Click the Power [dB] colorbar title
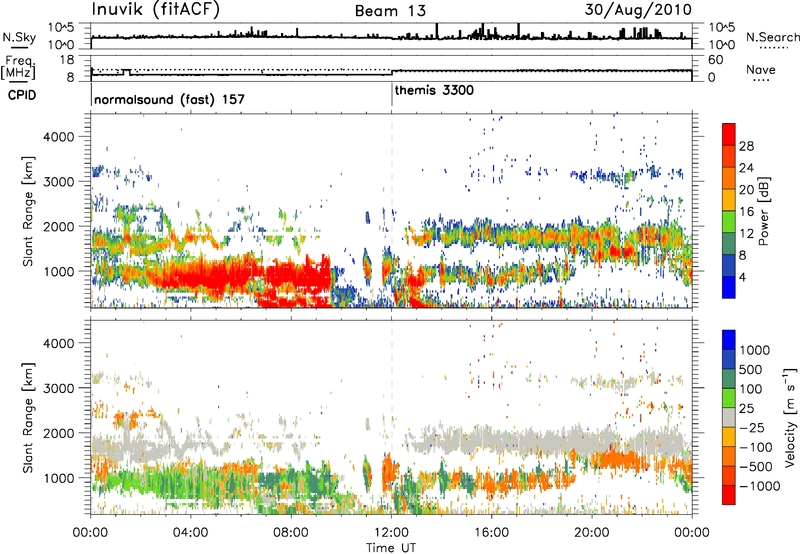Screen dimensions: 800x554 [x=763, y=211]
